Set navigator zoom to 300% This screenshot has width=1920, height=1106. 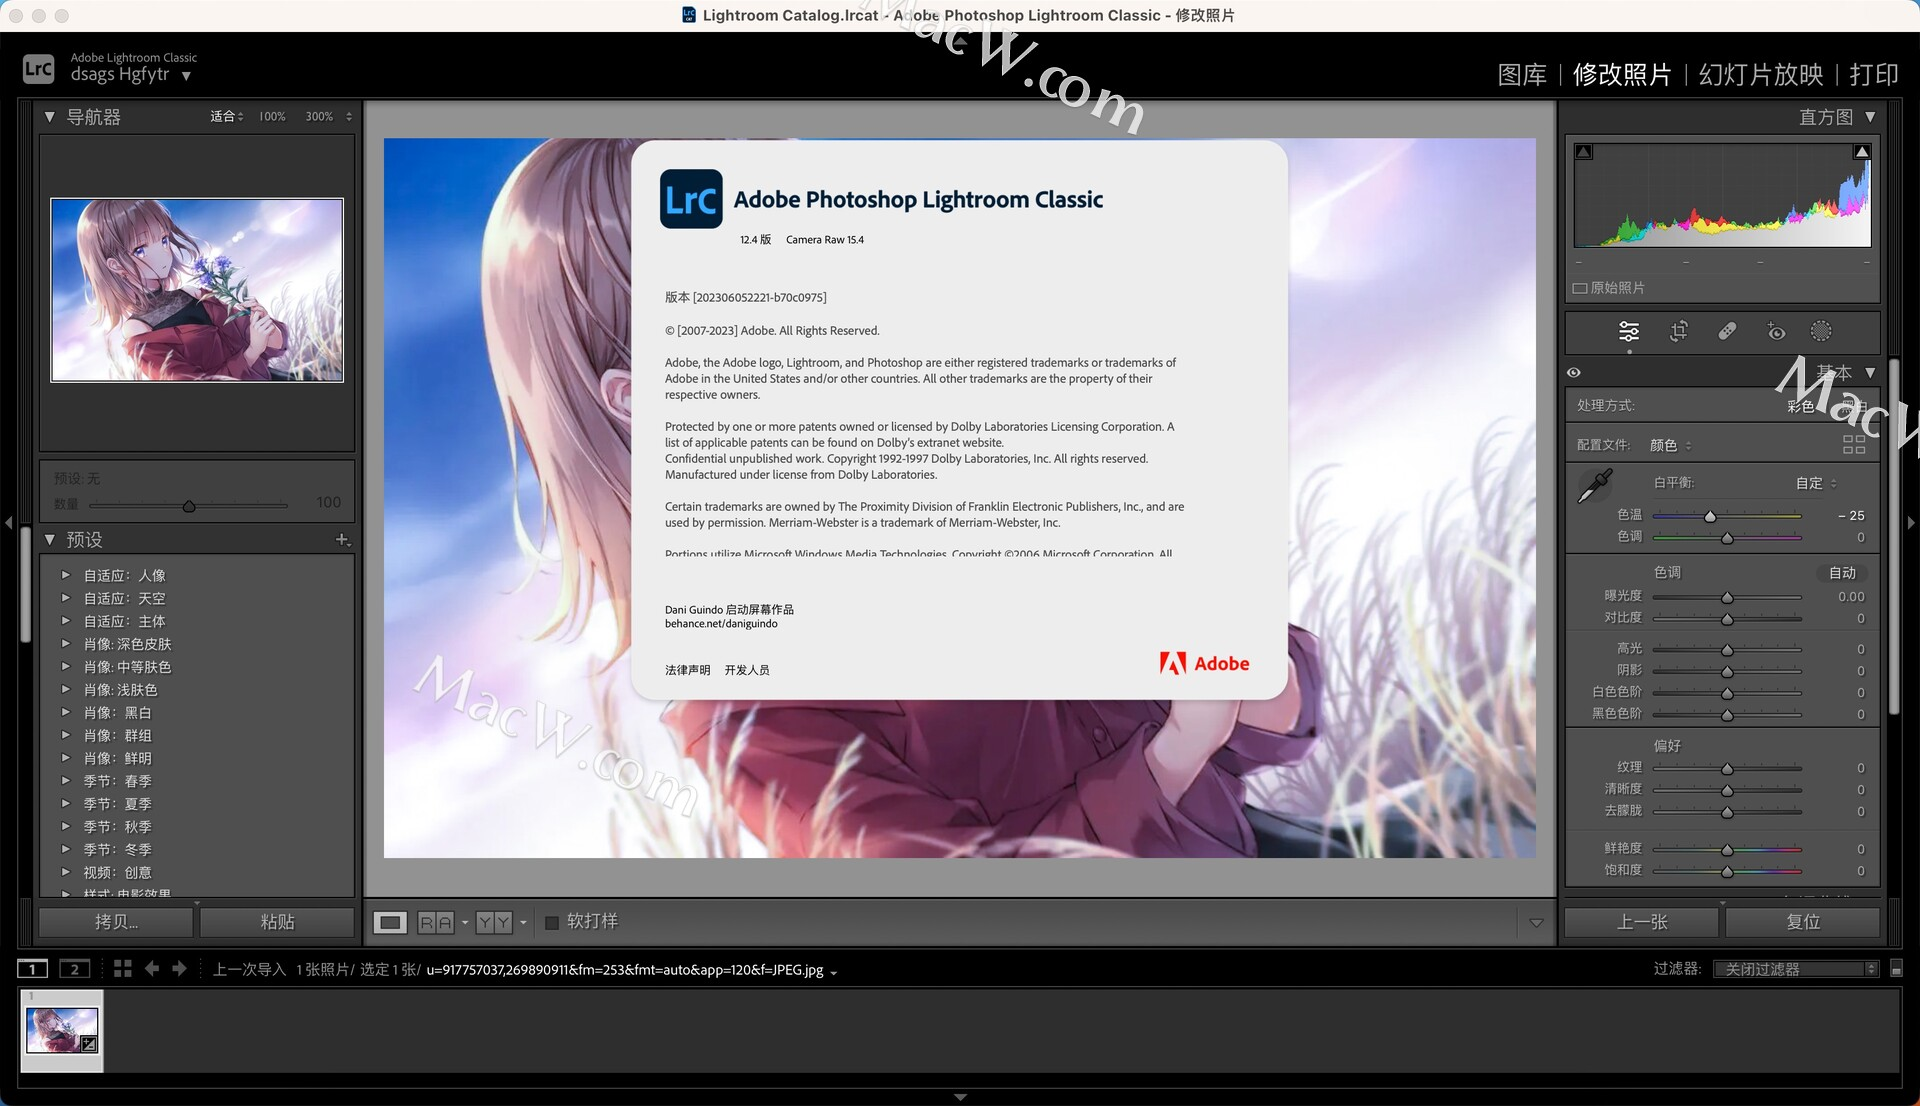(x=319, y=117)
